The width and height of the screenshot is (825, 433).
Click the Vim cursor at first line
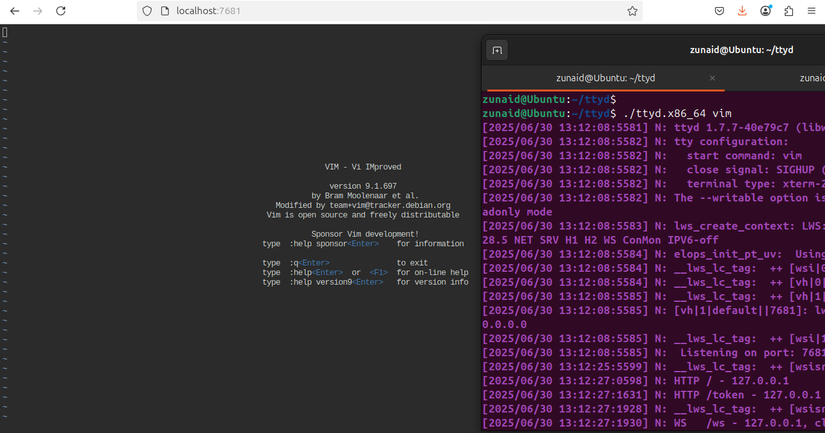tap(5, 33)
